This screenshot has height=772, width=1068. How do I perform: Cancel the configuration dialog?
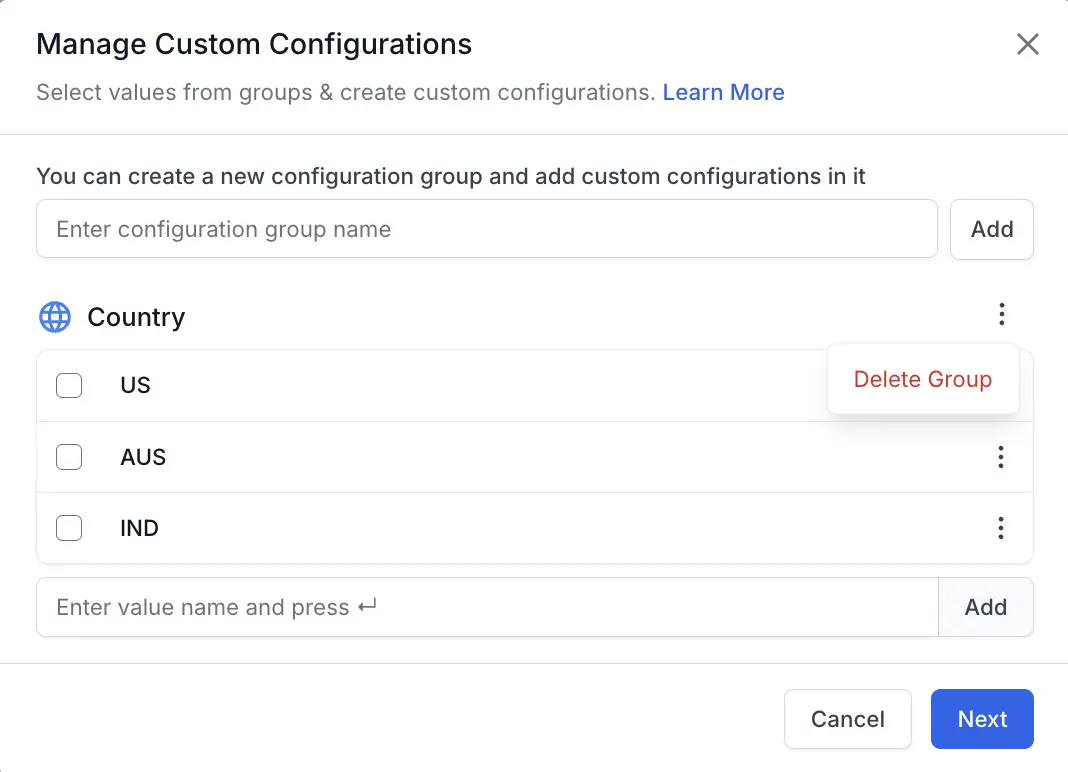[x=847, y=719]
